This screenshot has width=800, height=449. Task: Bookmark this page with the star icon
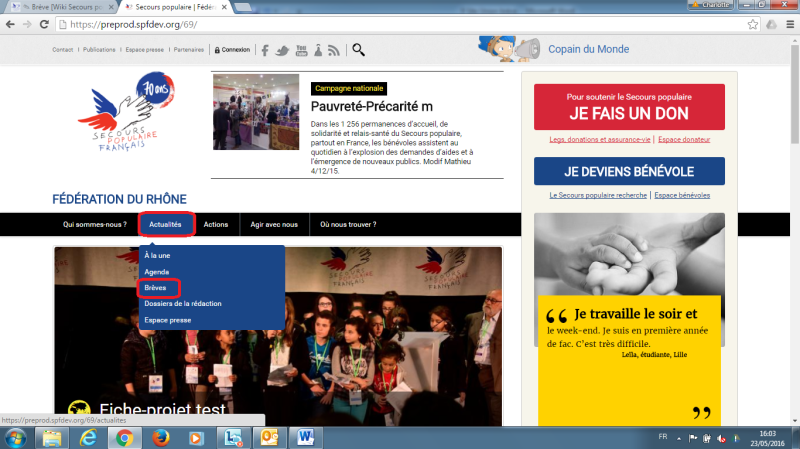(x=750, y=23)
